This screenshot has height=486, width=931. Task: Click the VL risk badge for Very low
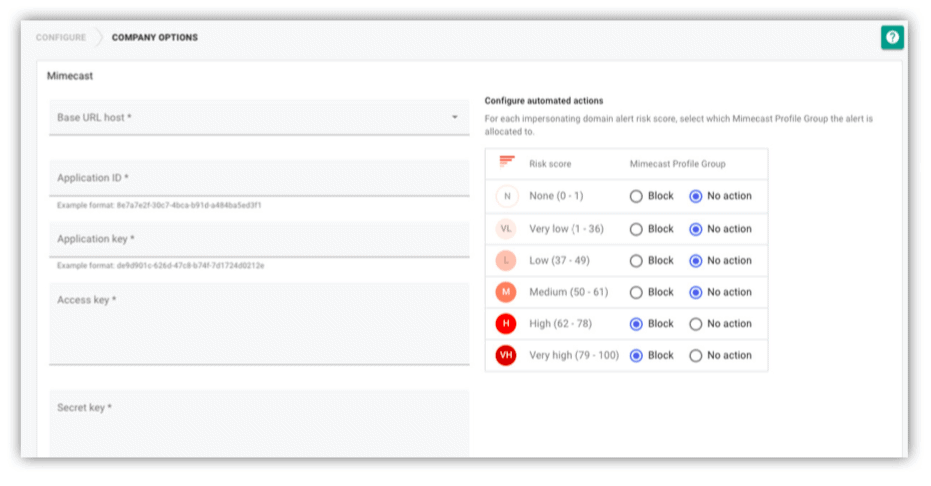click(x=506, y=229)
